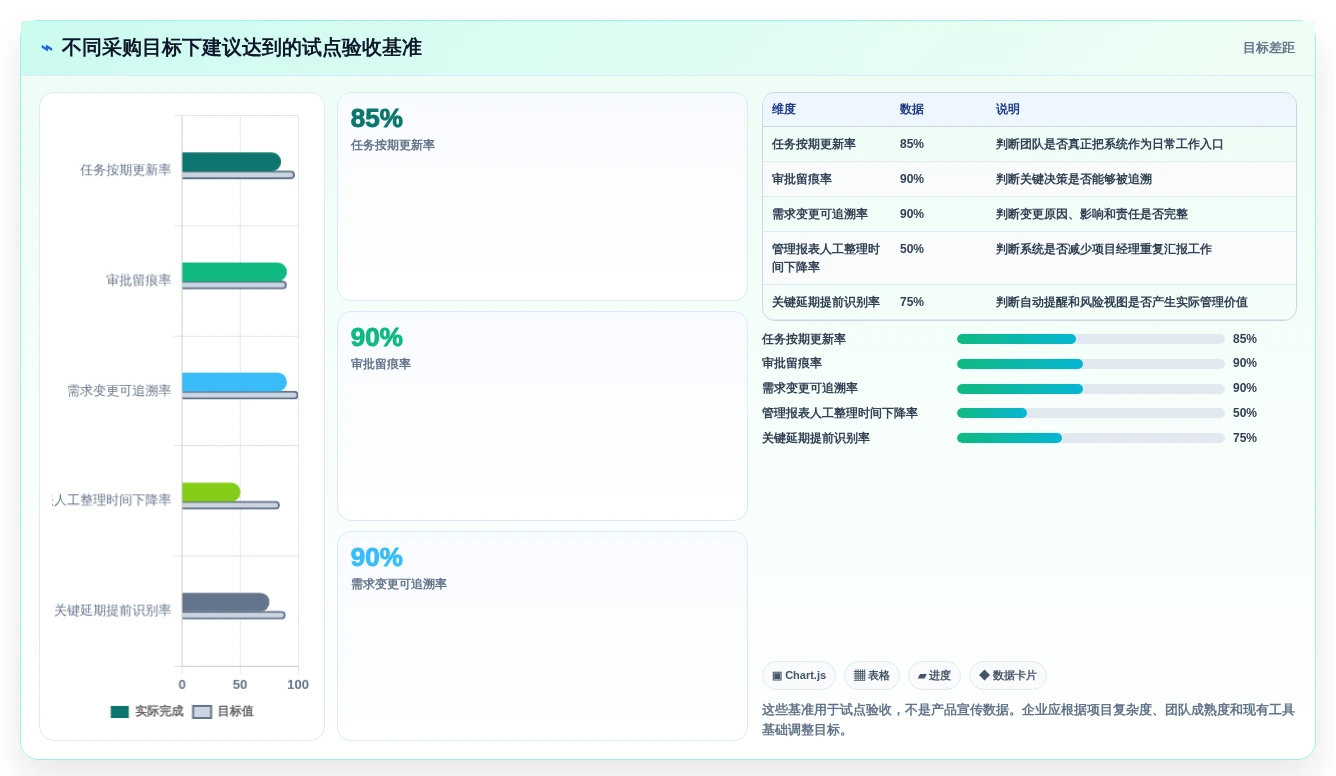Select the 表格 tag chip
The image size is (1336, 776).
point(872,676)
